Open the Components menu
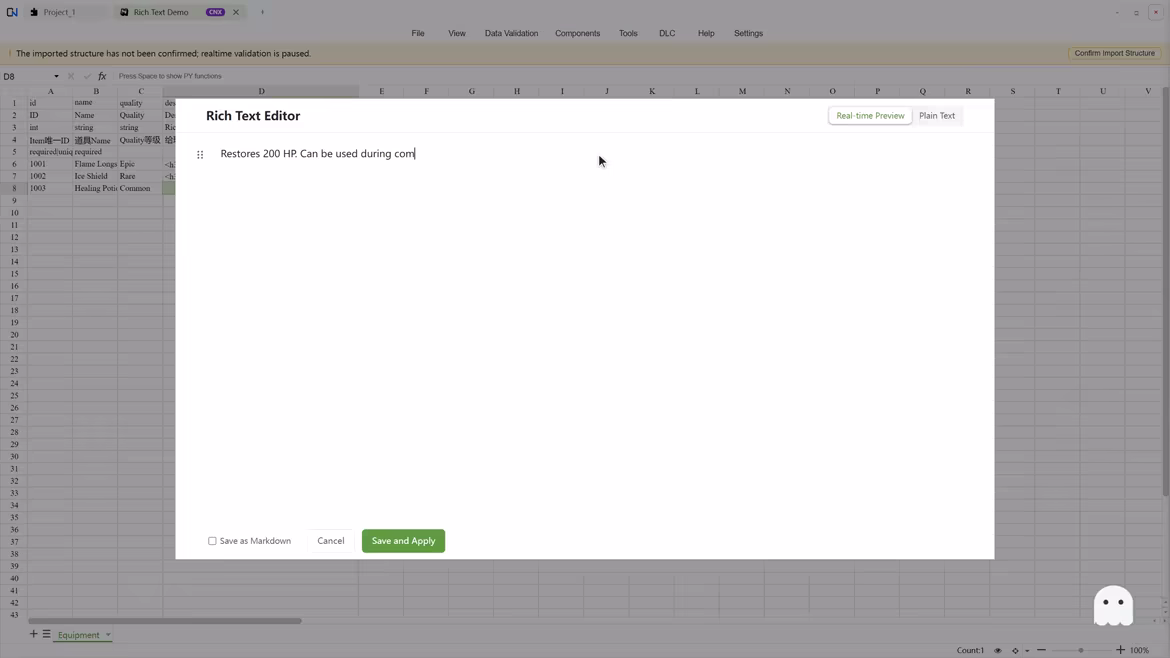 click(x=578, y=34)
